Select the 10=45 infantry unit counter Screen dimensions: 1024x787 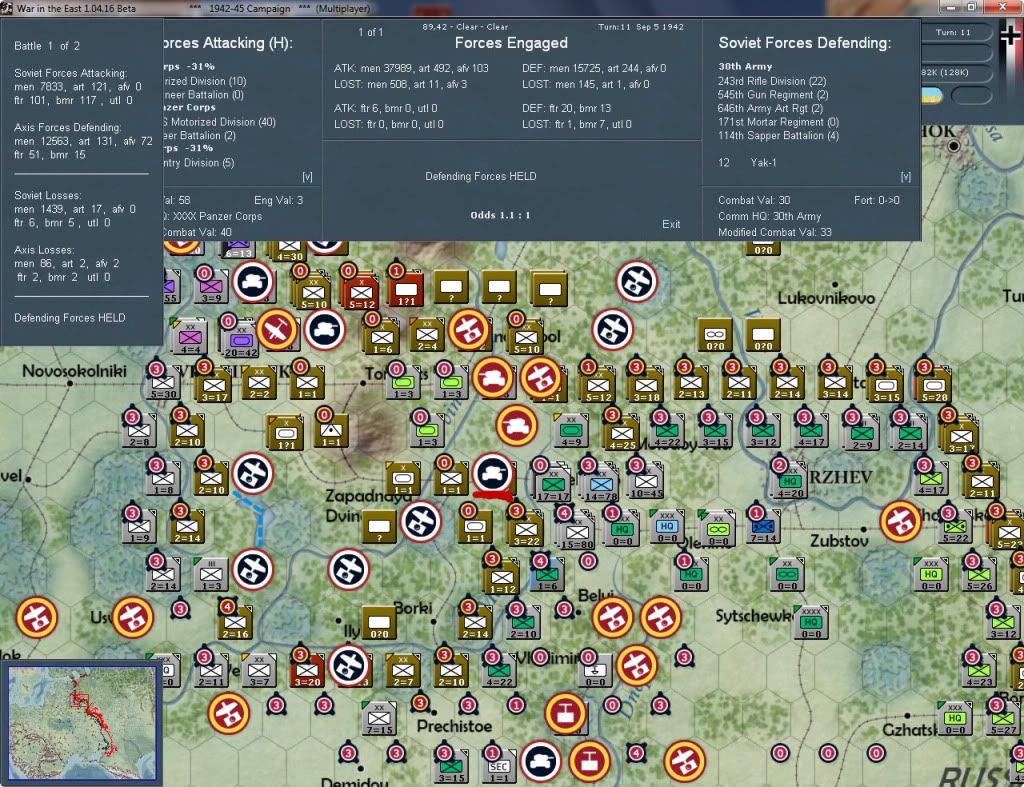coord(646,482)
